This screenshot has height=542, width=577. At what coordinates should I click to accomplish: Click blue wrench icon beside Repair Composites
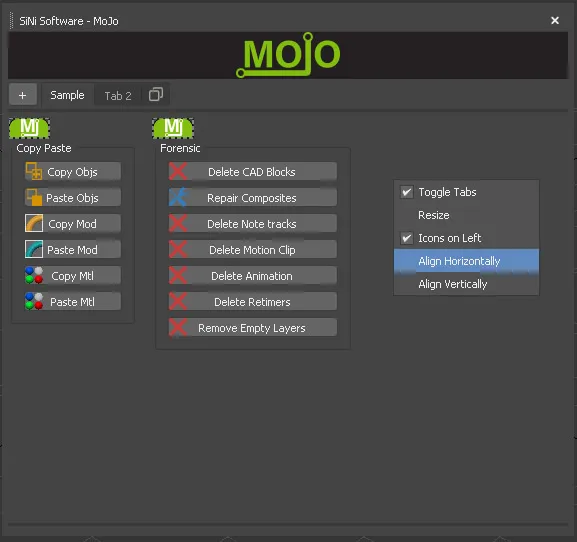click(178, 198)
